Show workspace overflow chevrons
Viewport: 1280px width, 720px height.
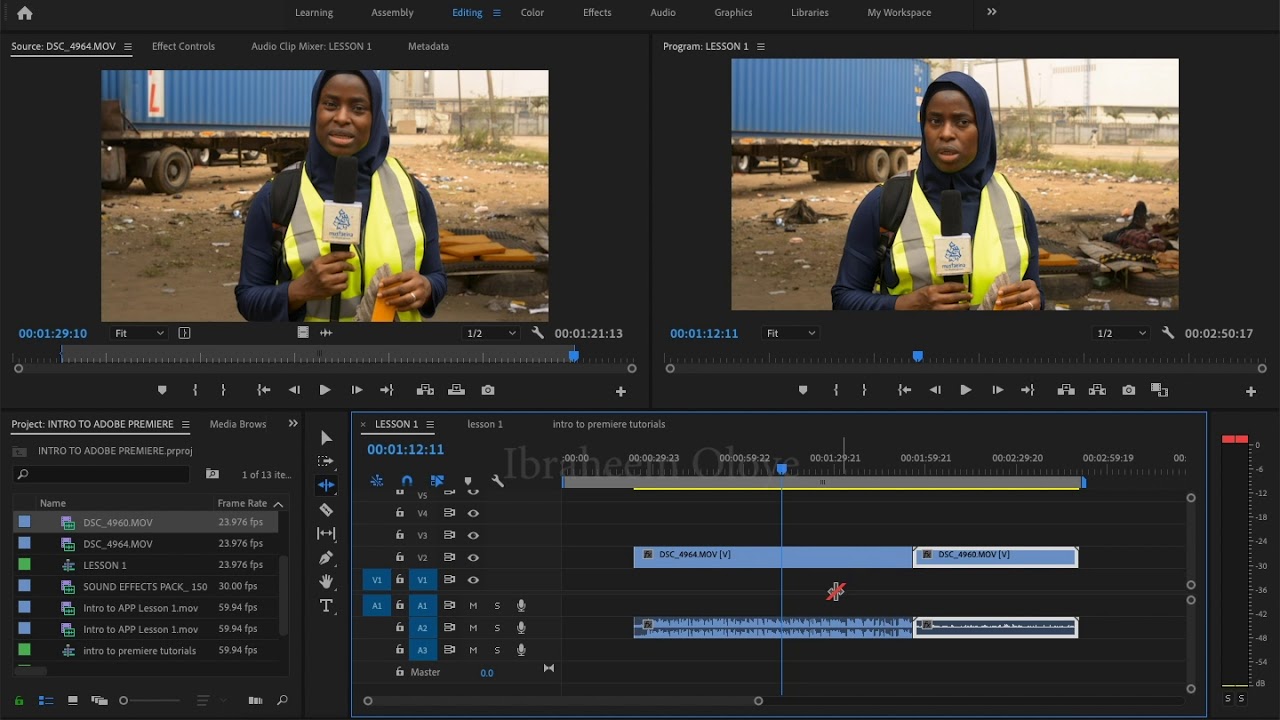[991, 12]
